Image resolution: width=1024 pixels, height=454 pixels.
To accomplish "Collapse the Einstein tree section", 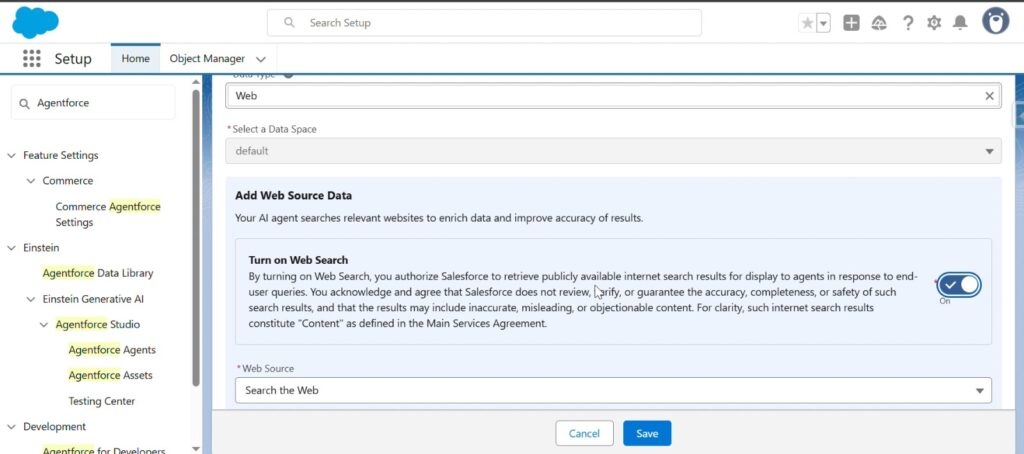I will [11, 248].
